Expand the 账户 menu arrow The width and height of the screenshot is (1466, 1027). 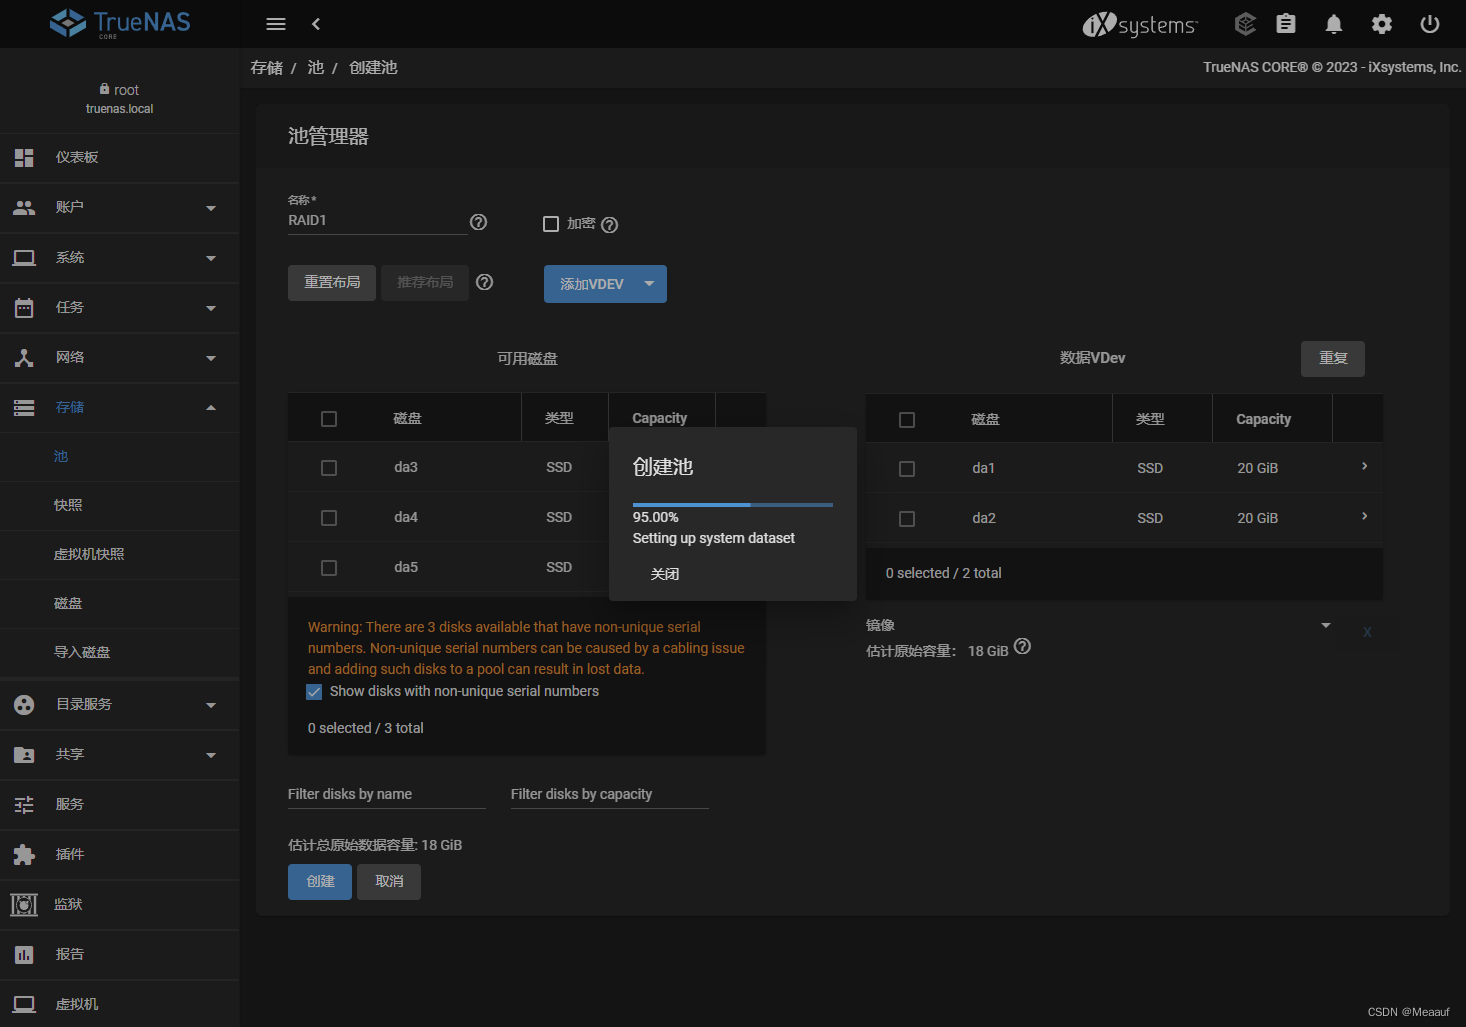[211, 208]
